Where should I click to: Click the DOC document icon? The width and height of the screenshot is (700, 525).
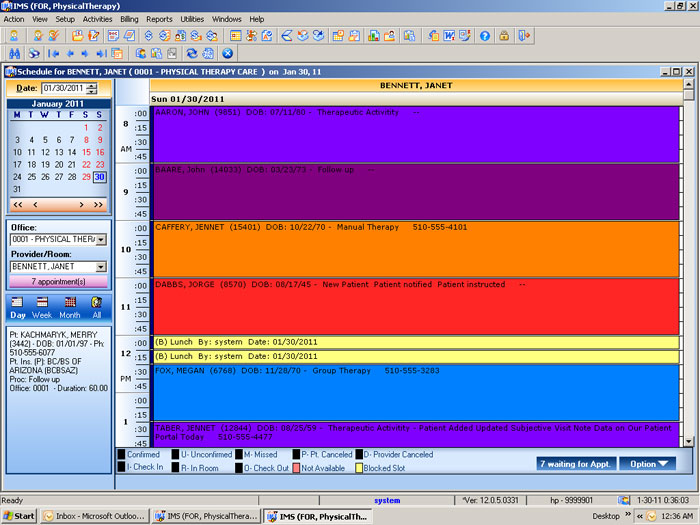[113, 36]
